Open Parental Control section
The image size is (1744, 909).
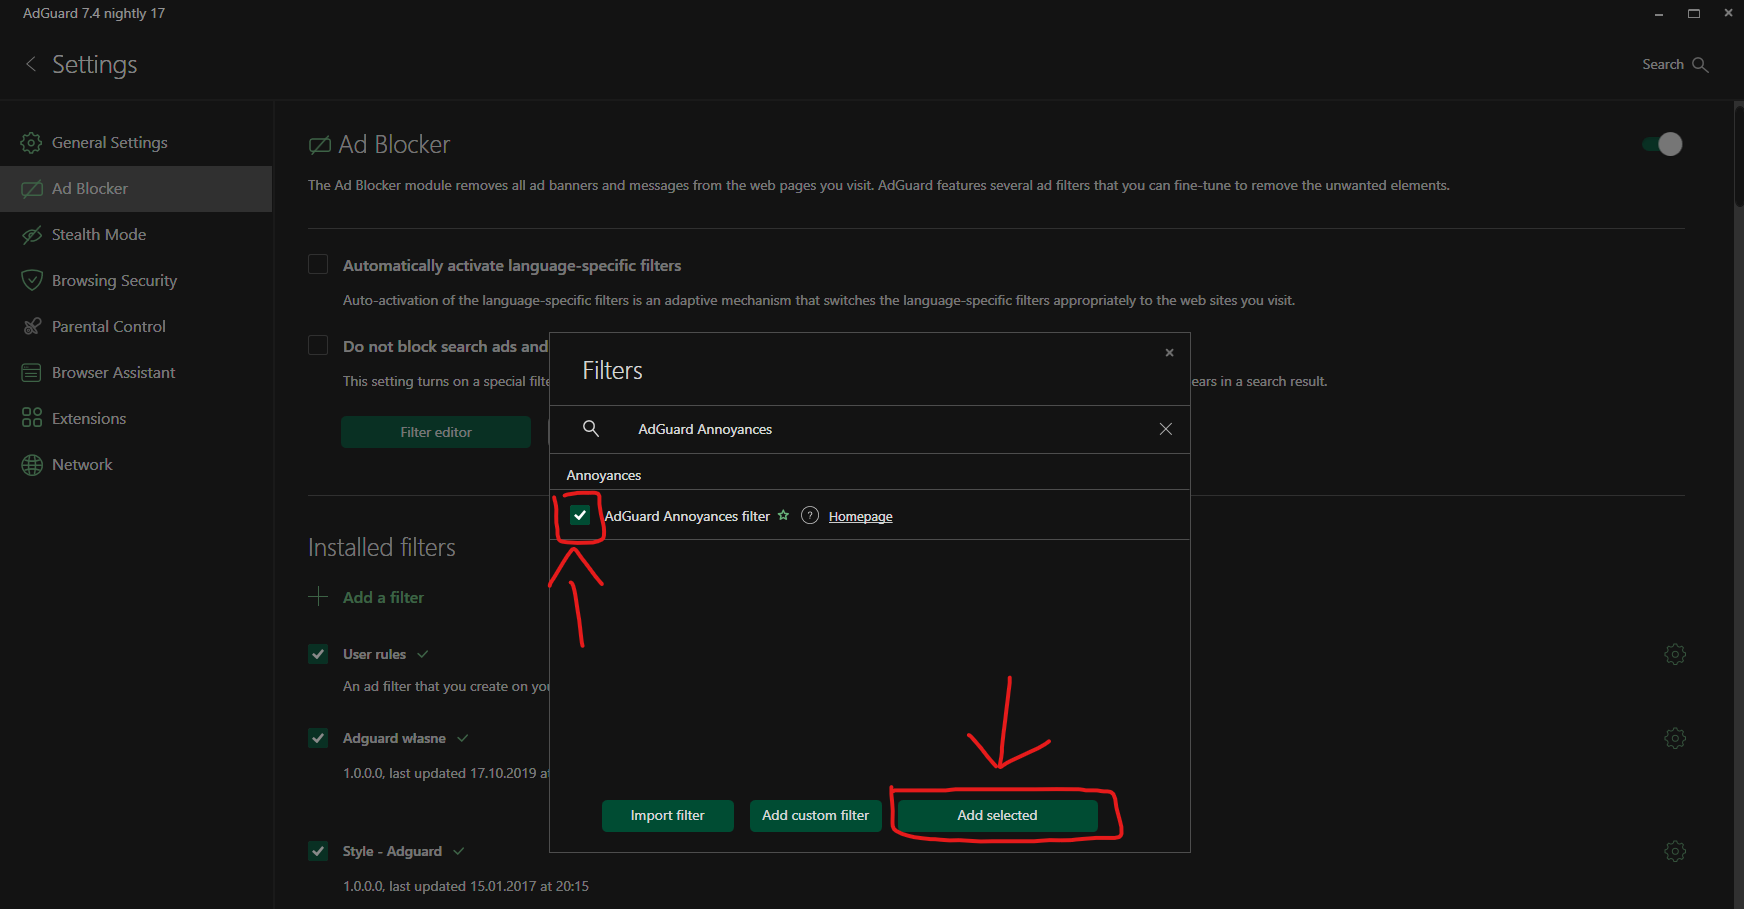pos(136,327)
